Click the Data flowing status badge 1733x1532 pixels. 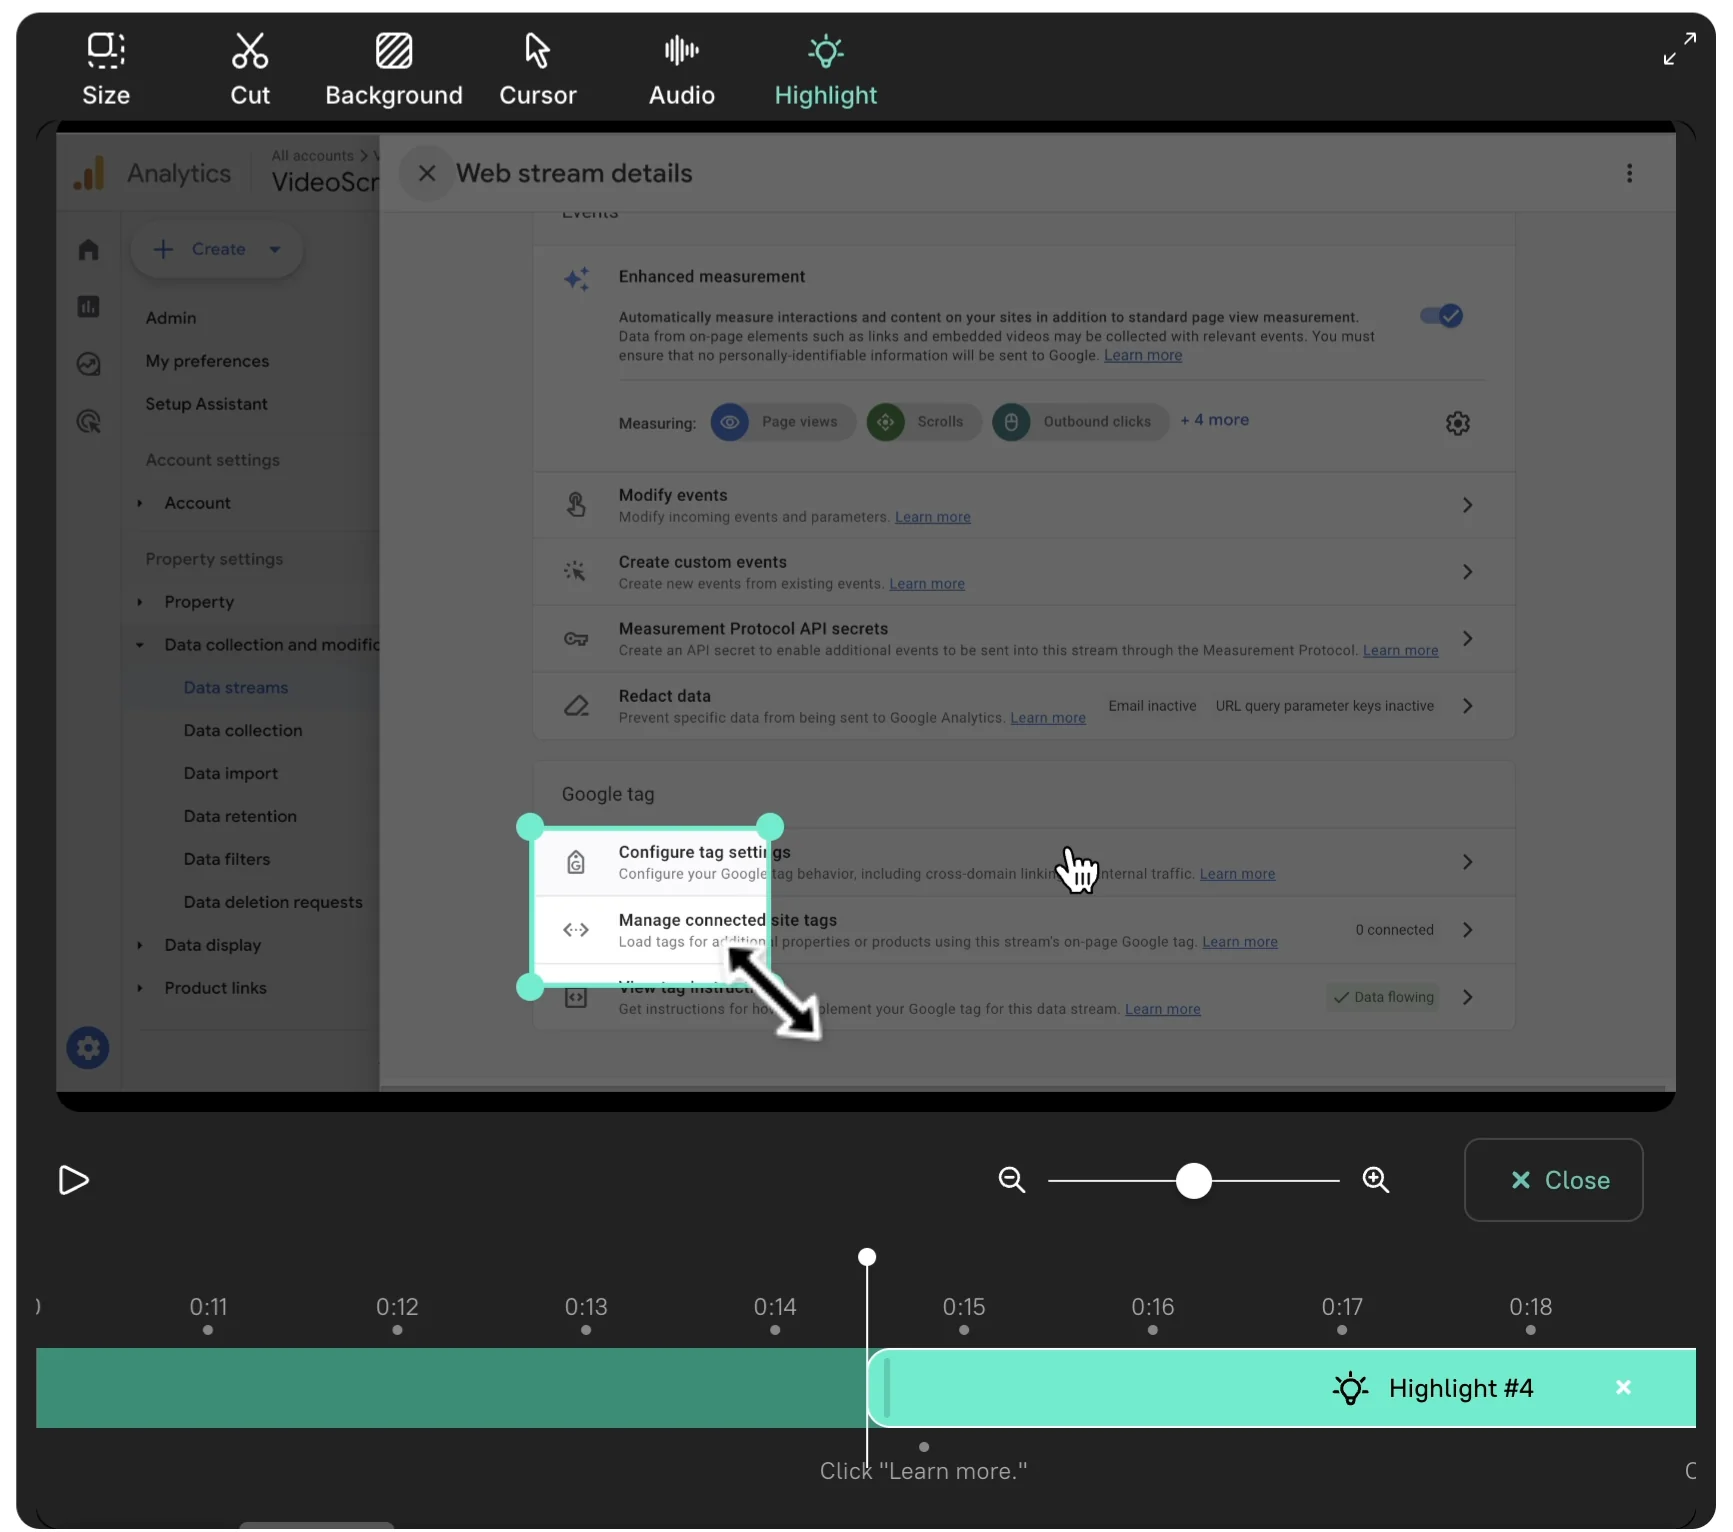click(x=1383, y=997)
